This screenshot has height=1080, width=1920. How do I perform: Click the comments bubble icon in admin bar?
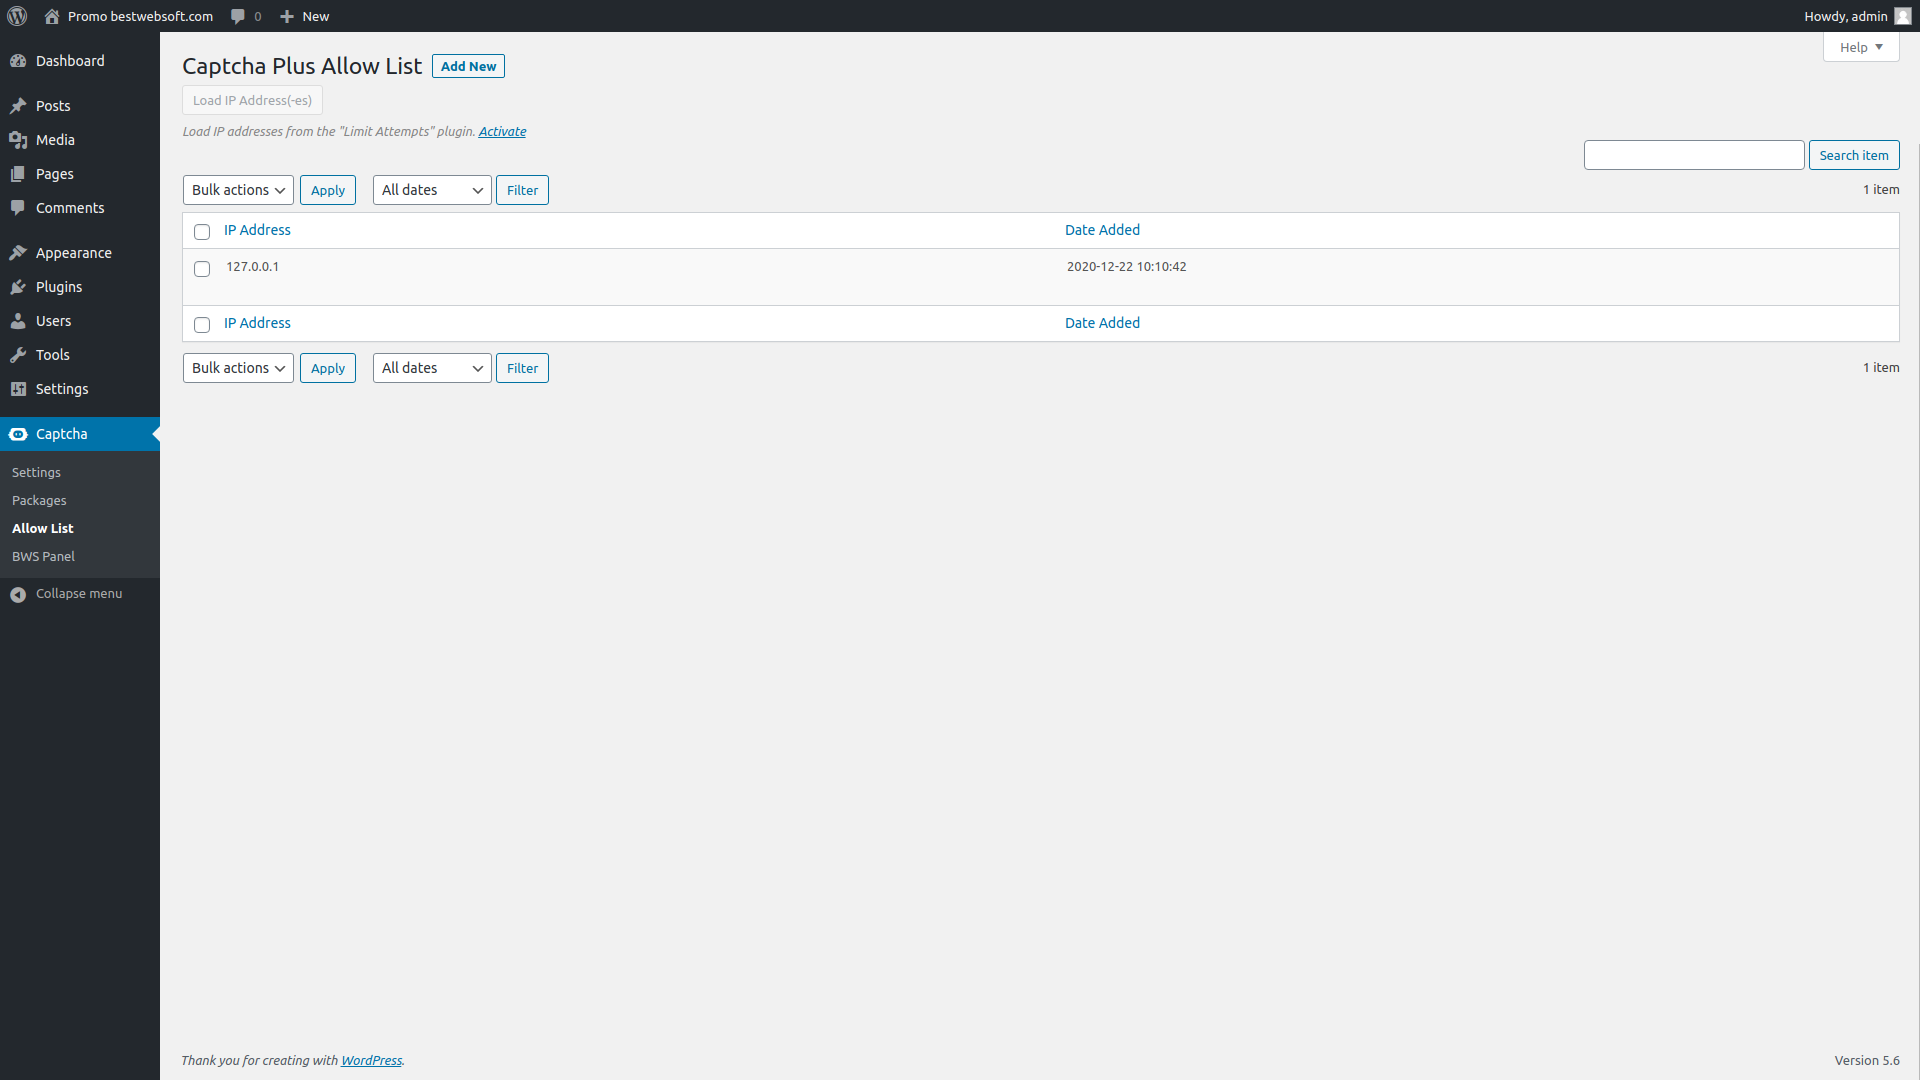pyautogui.click(x=238, y=16)
